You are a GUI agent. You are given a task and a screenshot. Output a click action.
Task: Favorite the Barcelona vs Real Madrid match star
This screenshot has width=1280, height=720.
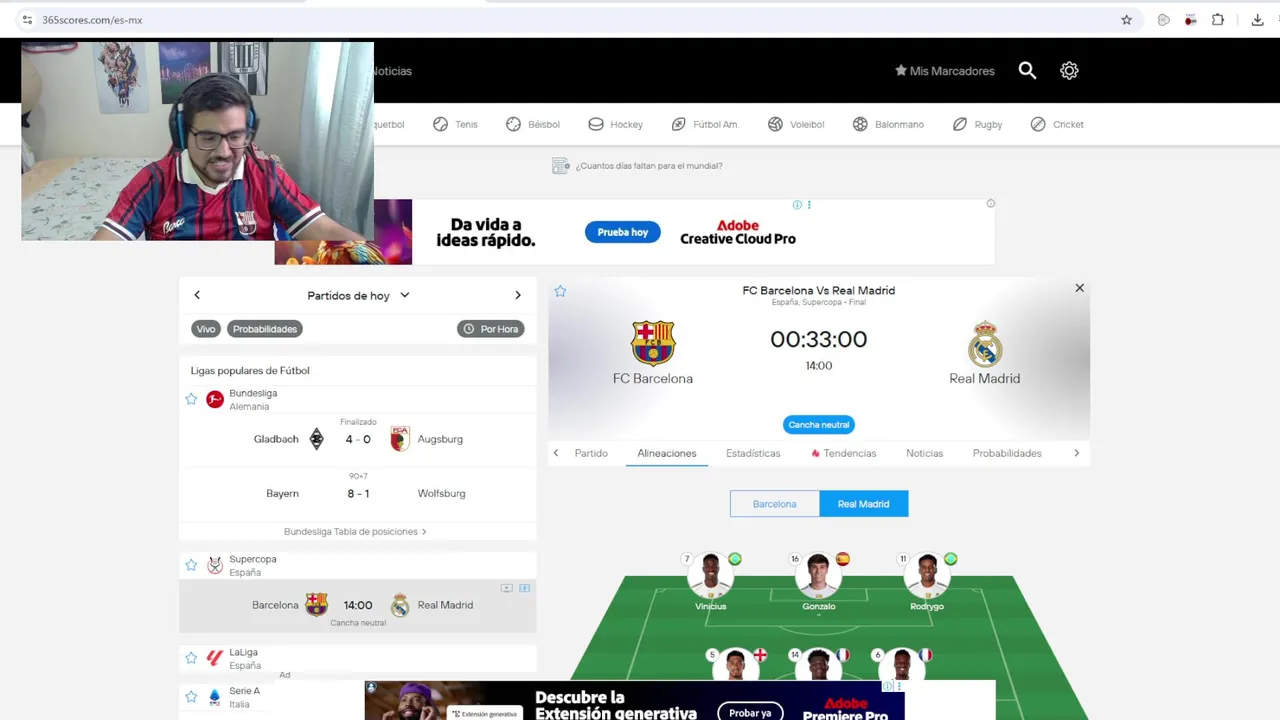pyautogui.click(x=560, y=291)
